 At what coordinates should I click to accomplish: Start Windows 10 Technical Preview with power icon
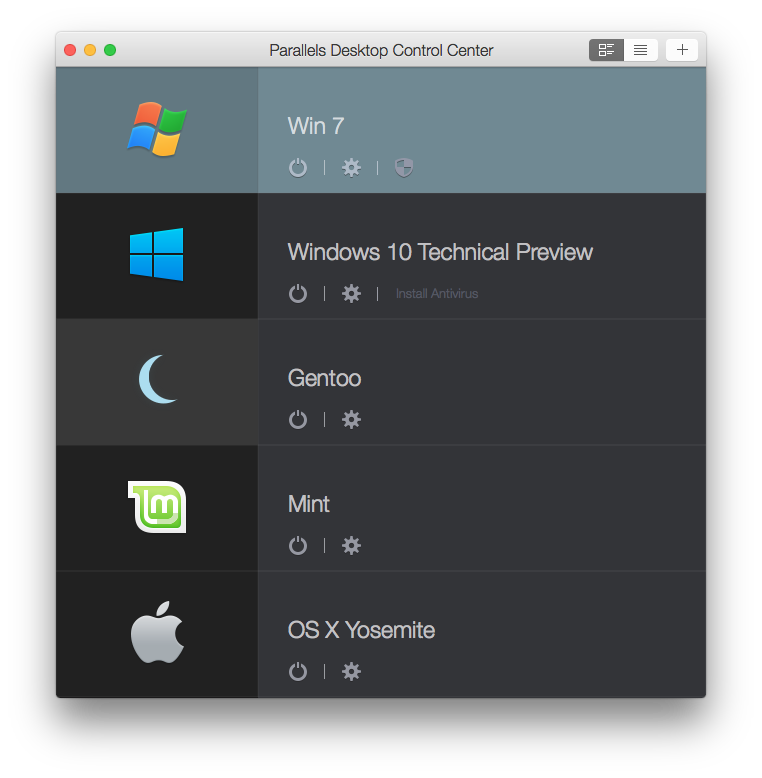tap(298, 294)
